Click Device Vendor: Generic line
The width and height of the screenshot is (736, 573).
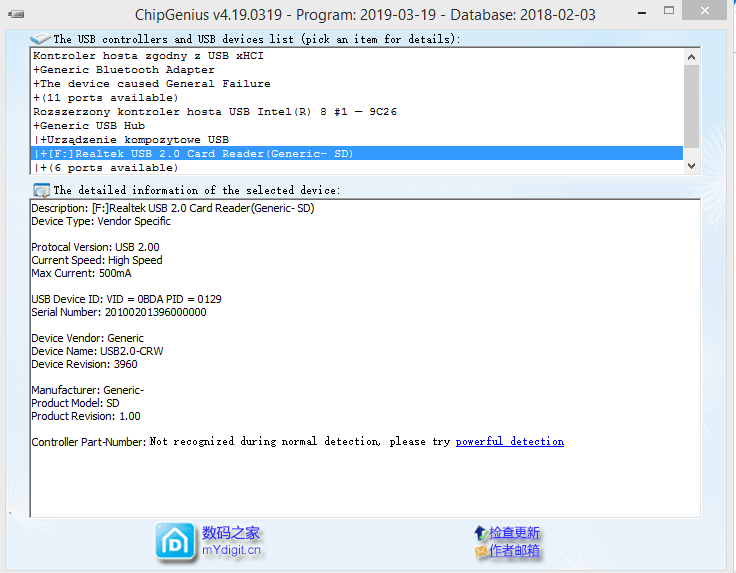[x=87, y=338]
